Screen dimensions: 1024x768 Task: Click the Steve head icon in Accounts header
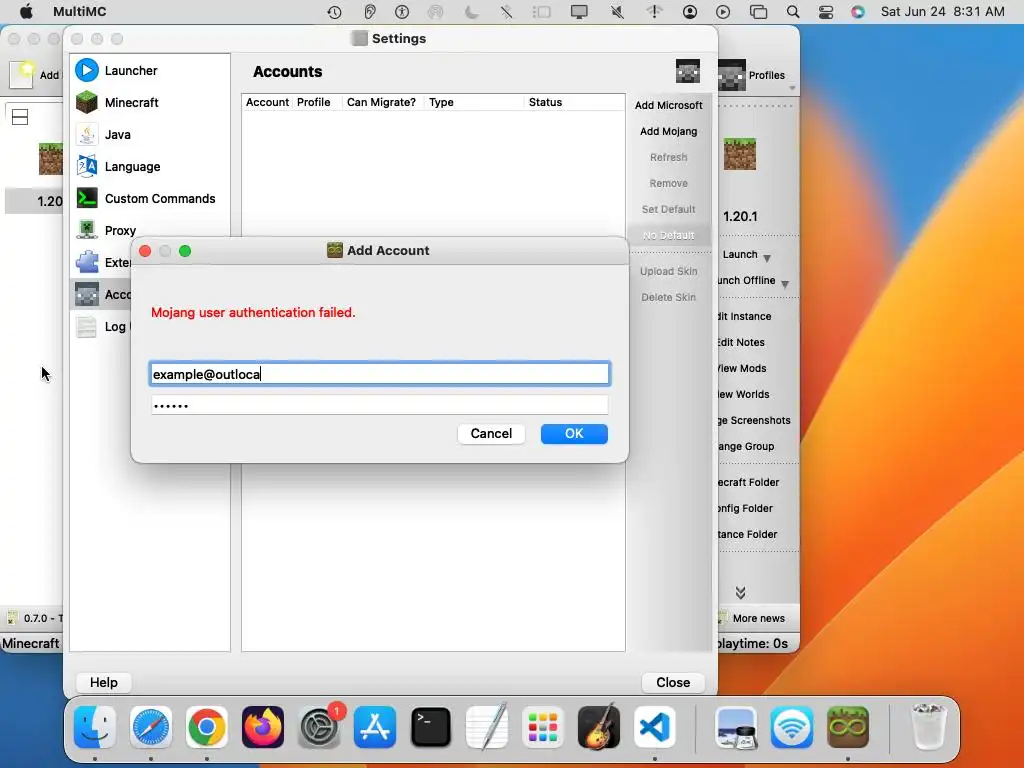pyautogui.click(x=688, y=71)
